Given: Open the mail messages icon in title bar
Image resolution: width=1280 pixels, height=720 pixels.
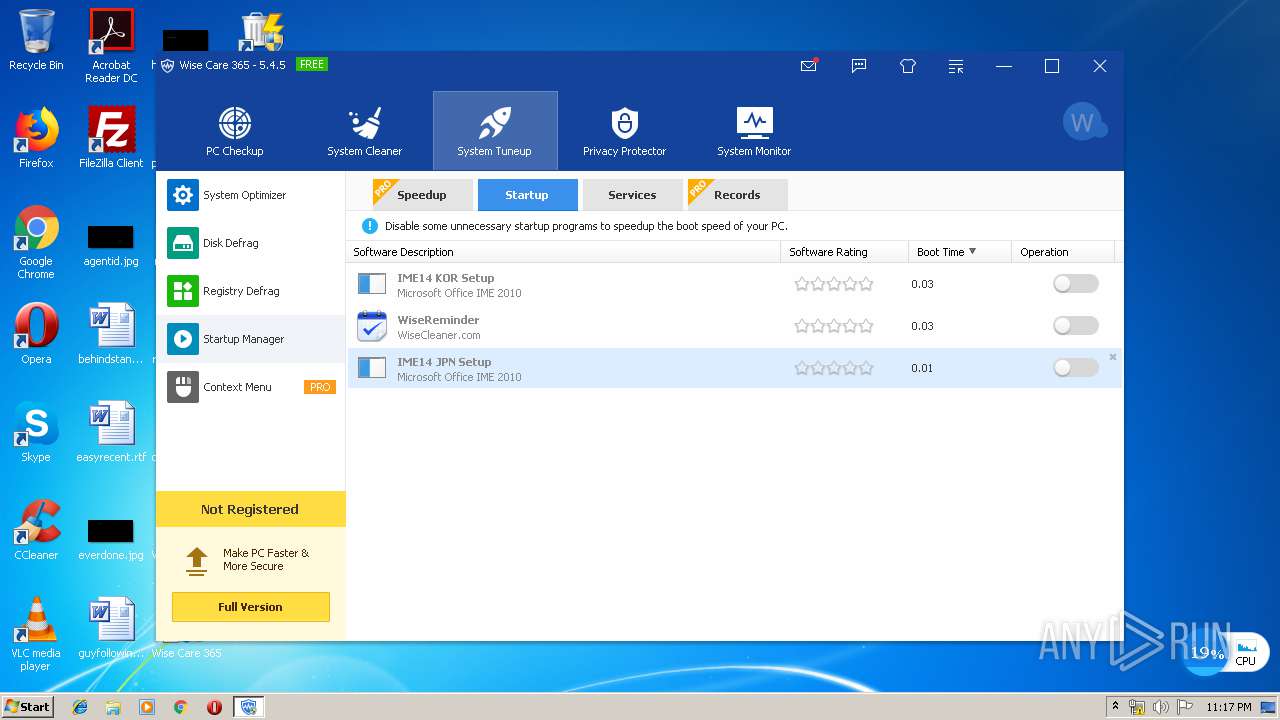Looking at the screenshot, I should [x=809, y=66].
